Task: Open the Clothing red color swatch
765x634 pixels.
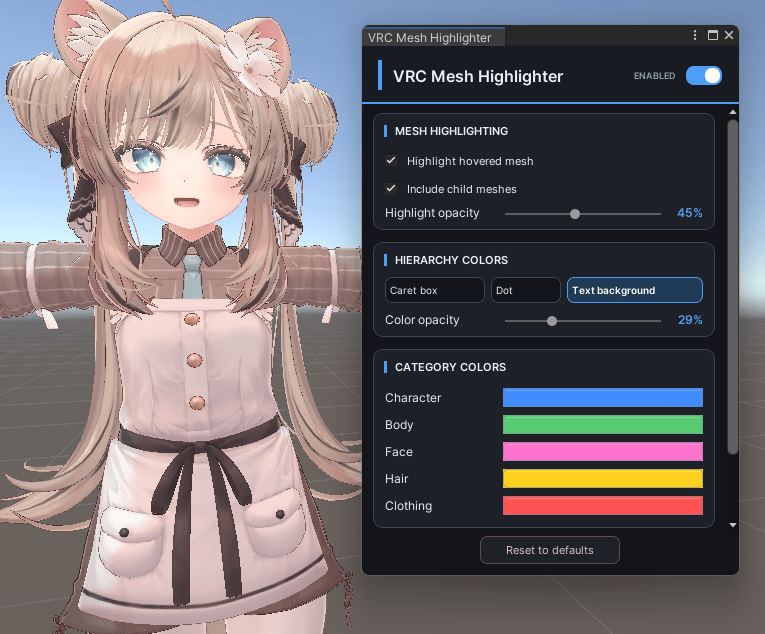Action: (603, 506)
